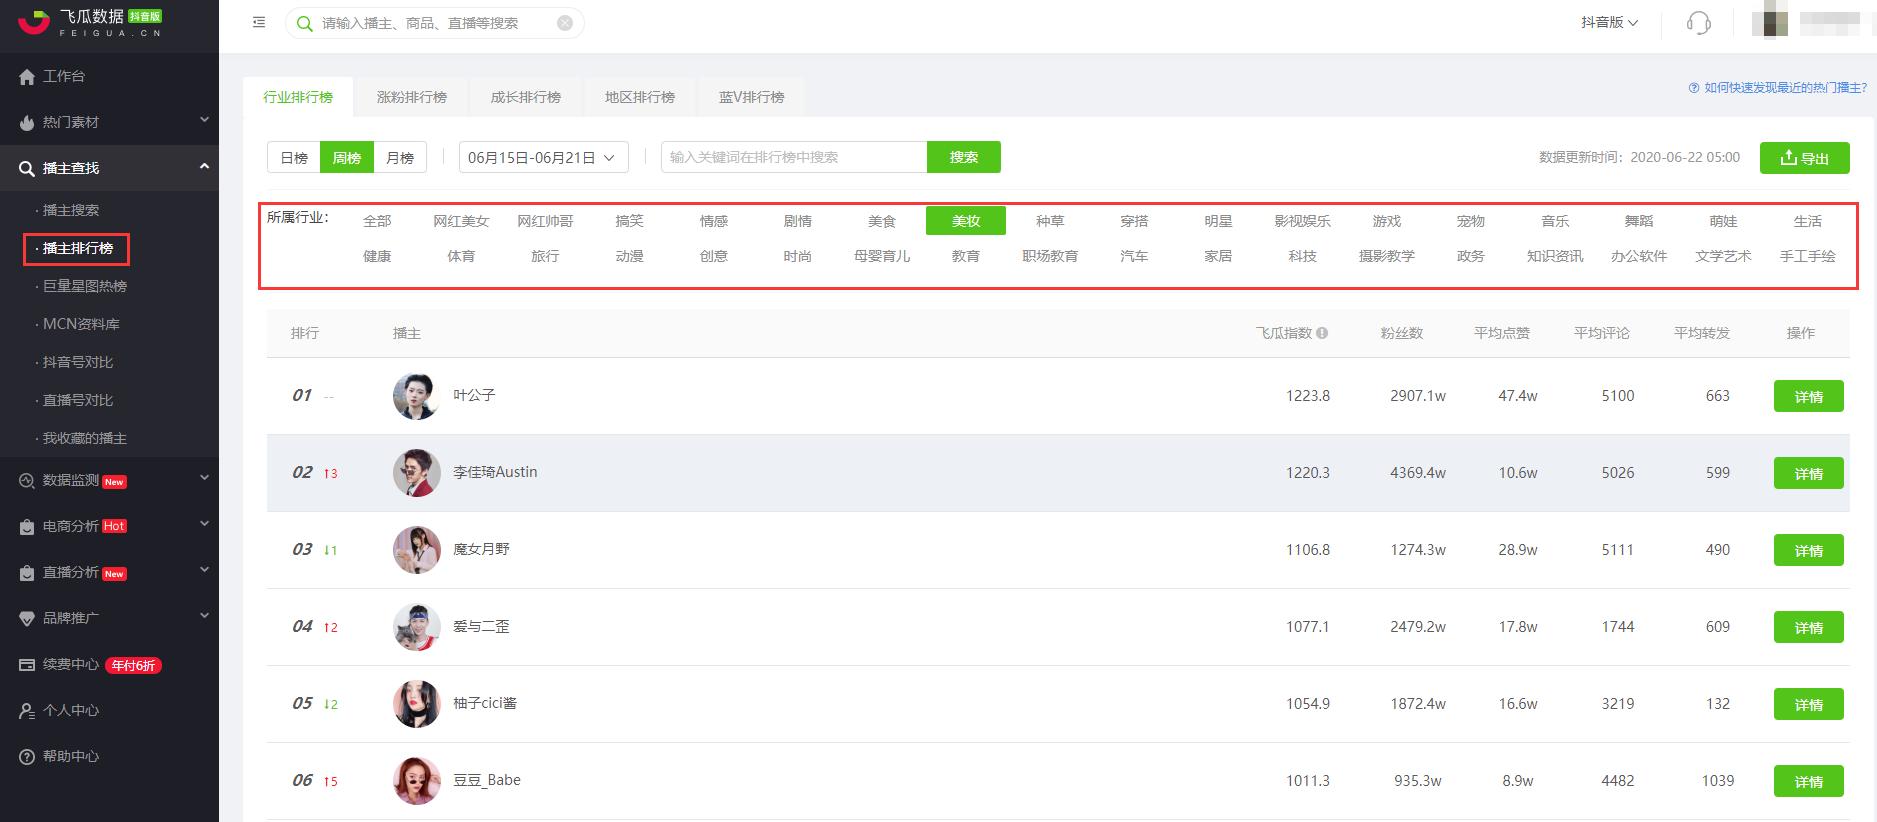Screen dimensions: 1877x822
Task: Click the 热门素材 flame icon
Action: (x=27, y=123)
